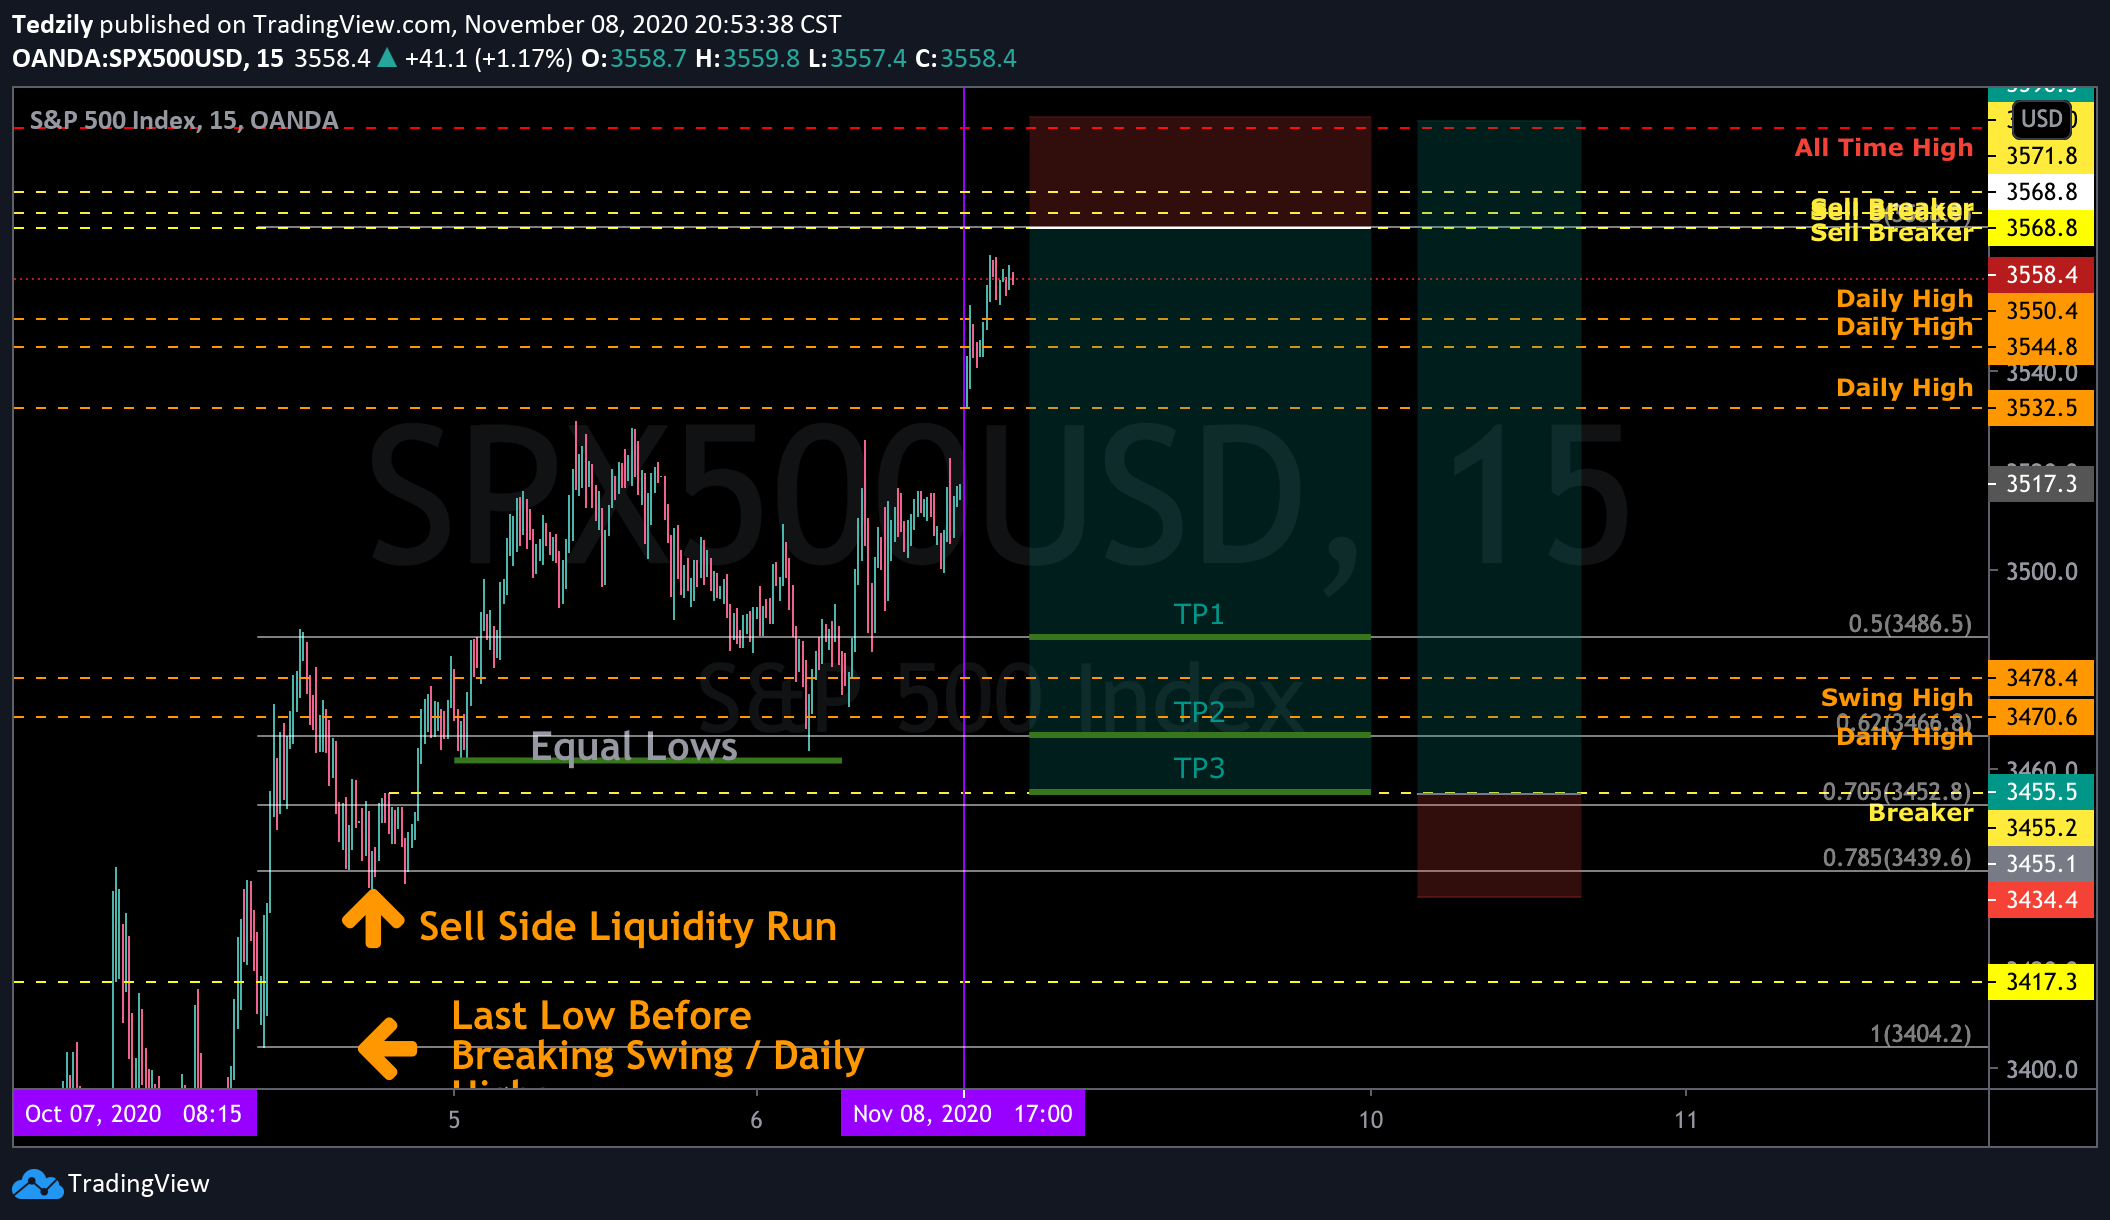Click the S&P 500 Index, 15, OANDA legend
This screenshot has width=2110, height=1220.
pyautogui.click(x=184, y=120)
